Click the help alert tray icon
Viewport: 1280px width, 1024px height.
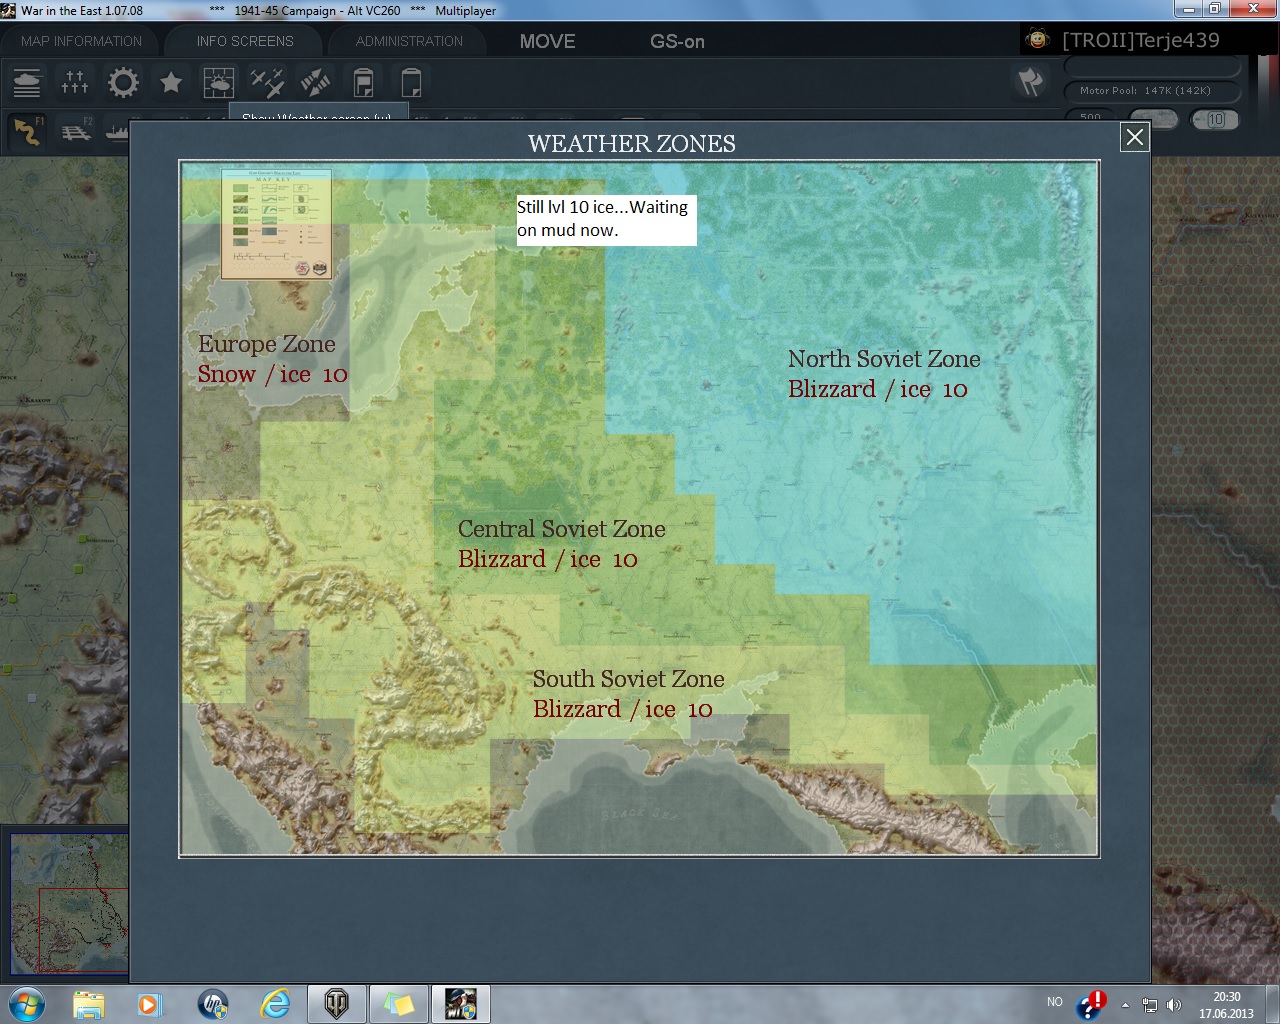[x=1091, y=1004]
